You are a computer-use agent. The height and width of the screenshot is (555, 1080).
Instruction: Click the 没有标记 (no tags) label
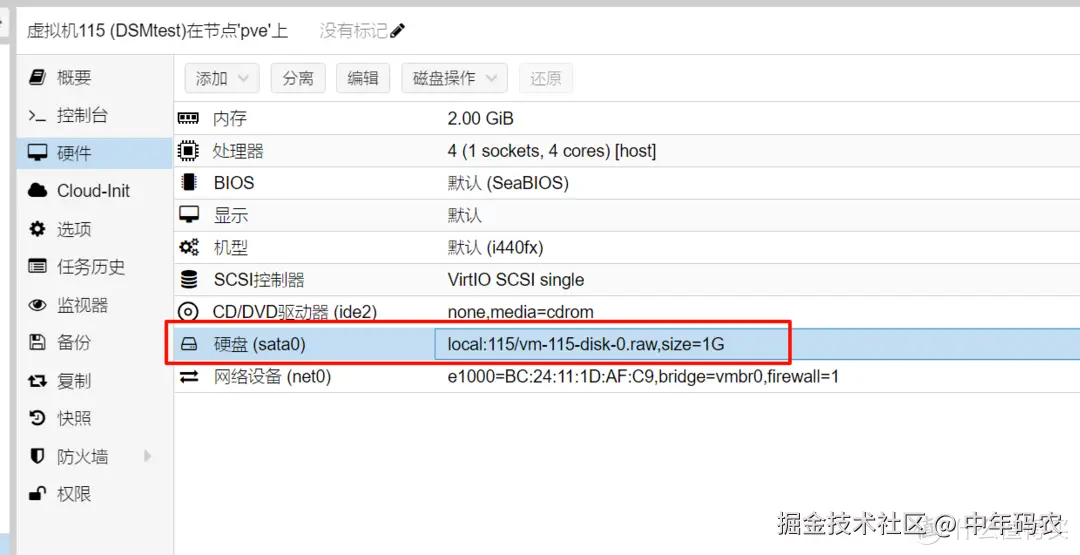click(x=353, y=31)
